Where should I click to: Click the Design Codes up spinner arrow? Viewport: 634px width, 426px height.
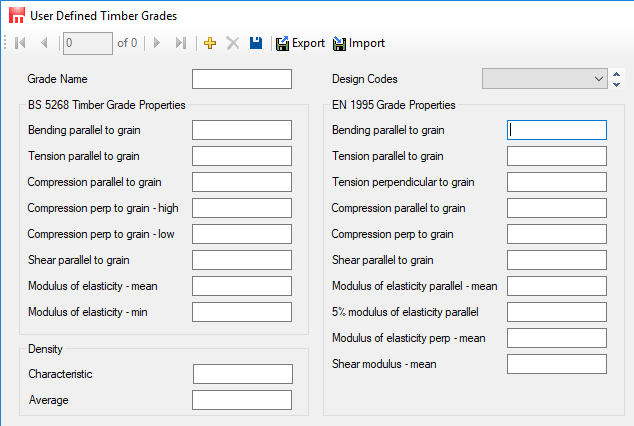(617, 74)
